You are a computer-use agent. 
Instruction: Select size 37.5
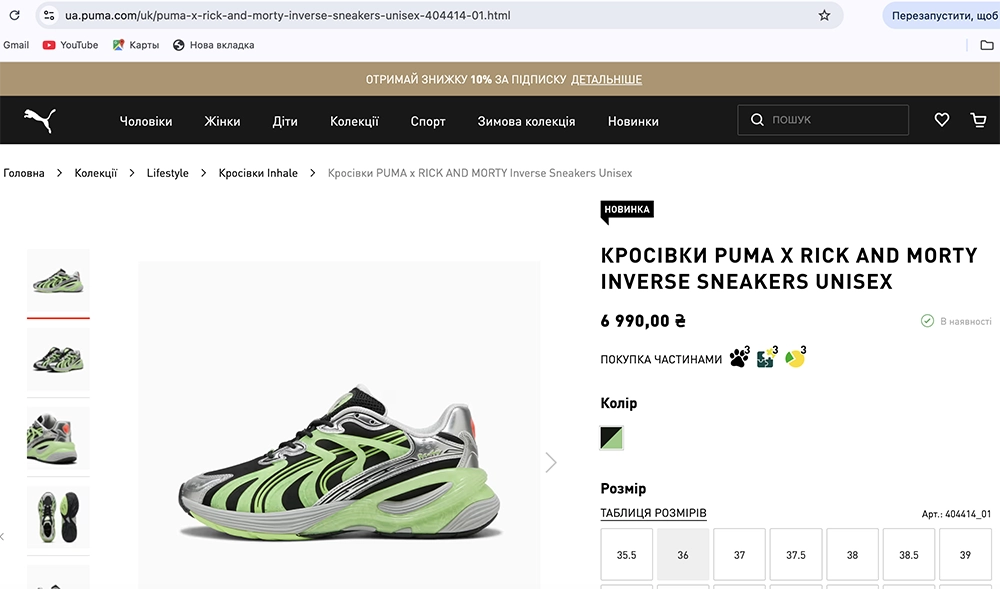(796, 555)
